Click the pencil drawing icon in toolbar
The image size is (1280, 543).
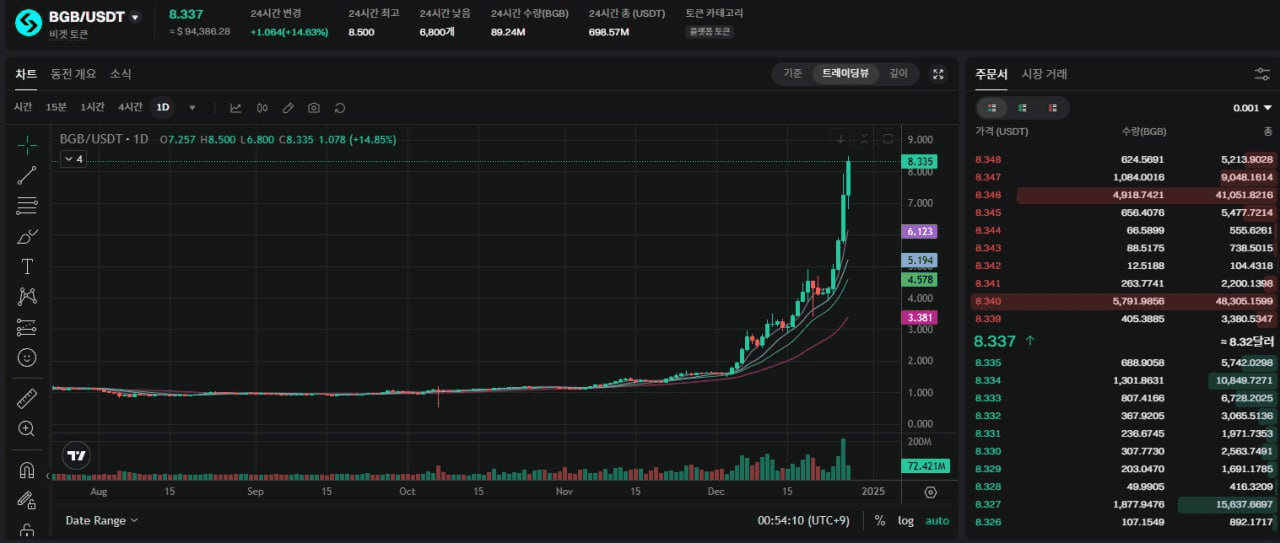click(x=288, y=107)
